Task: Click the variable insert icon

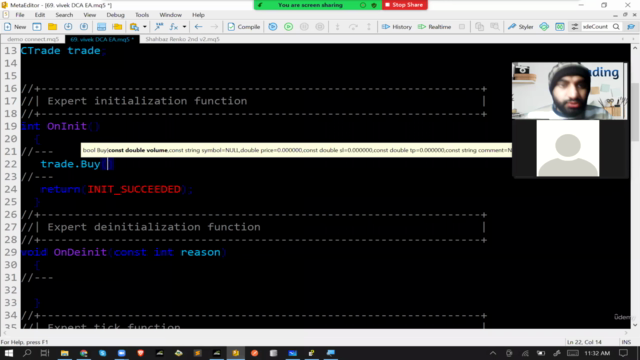Action: click(x=159, y=27)
